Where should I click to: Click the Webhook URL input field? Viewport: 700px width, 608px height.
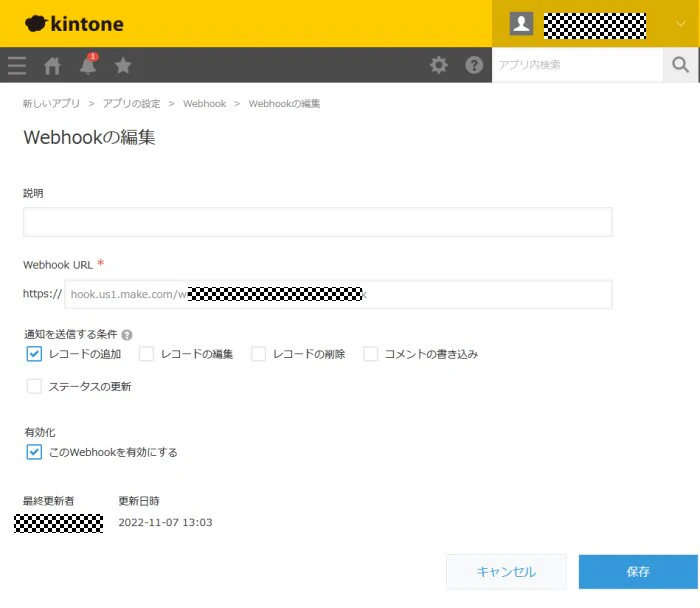tap(338, 294)
